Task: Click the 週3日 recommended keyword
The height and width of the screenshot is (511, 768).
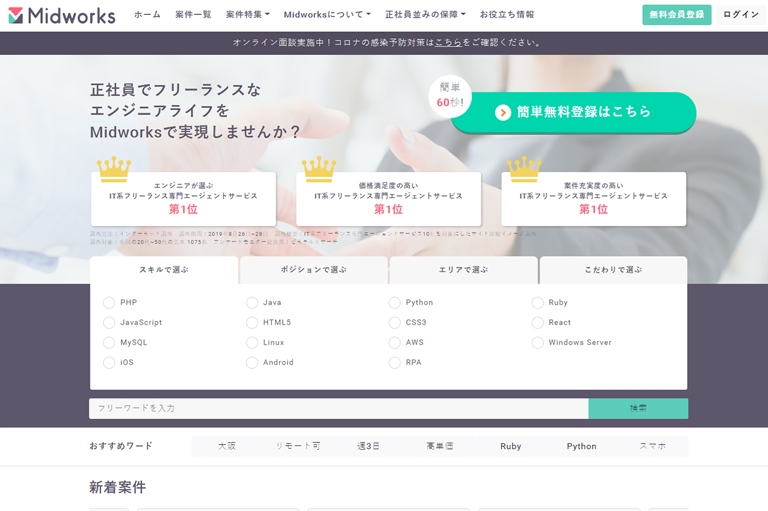Action: pyautogui.click(x=368, y=446)
